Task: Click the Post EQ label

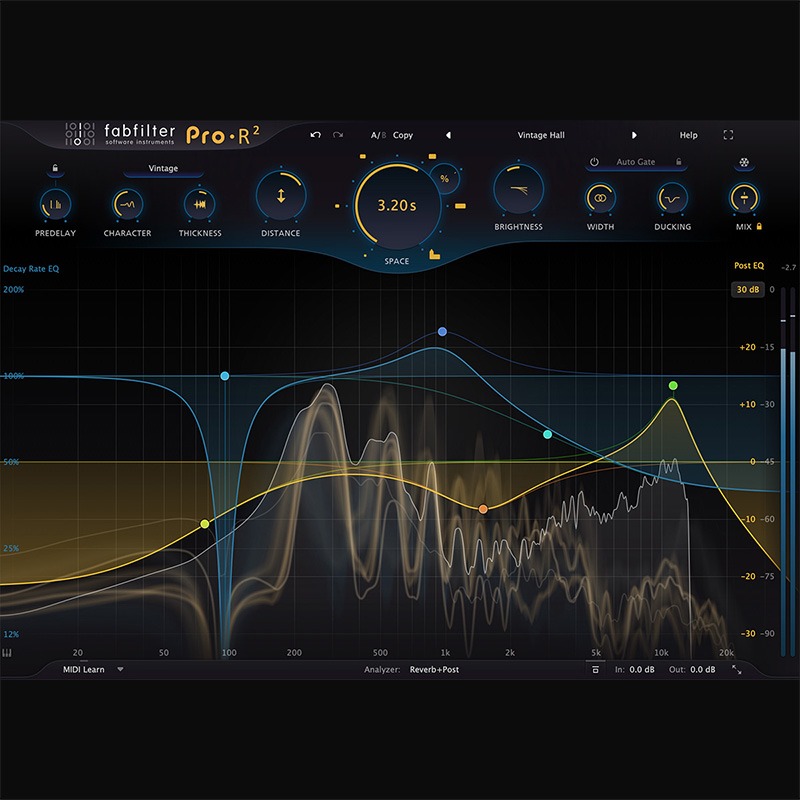Action: 749,265
